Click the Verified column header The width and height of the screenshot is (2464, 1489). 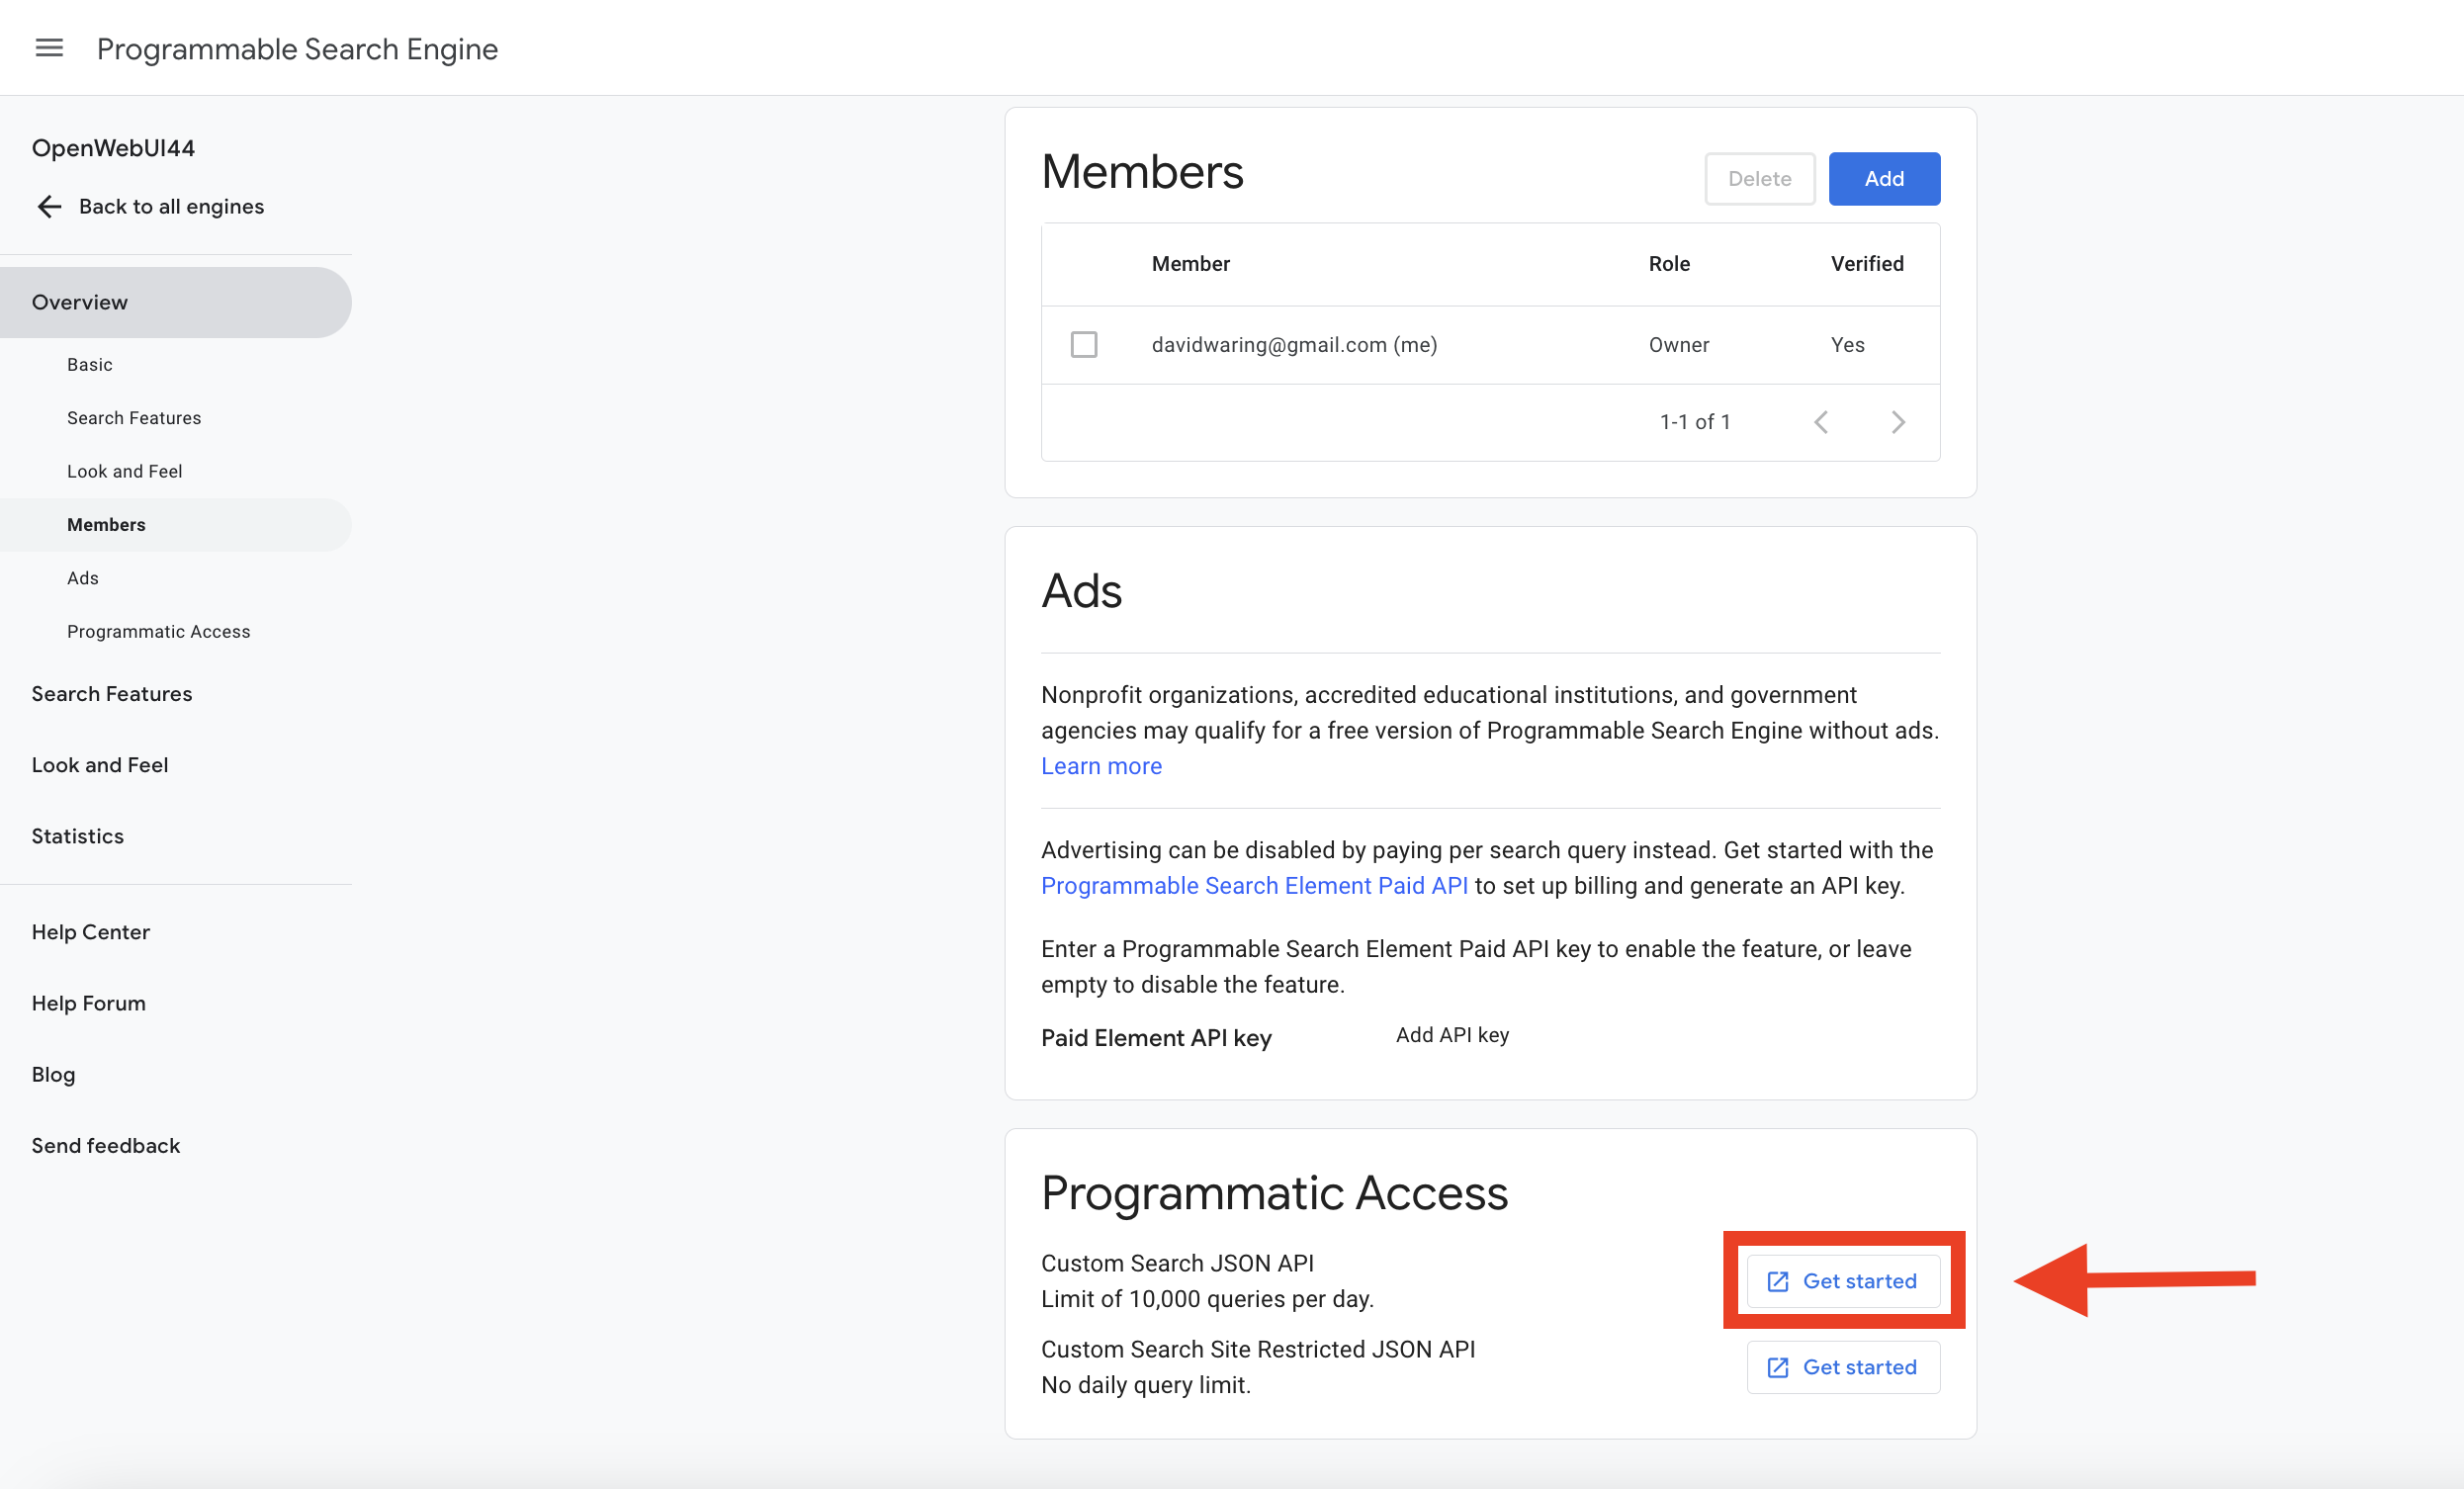coord(1867,264)
